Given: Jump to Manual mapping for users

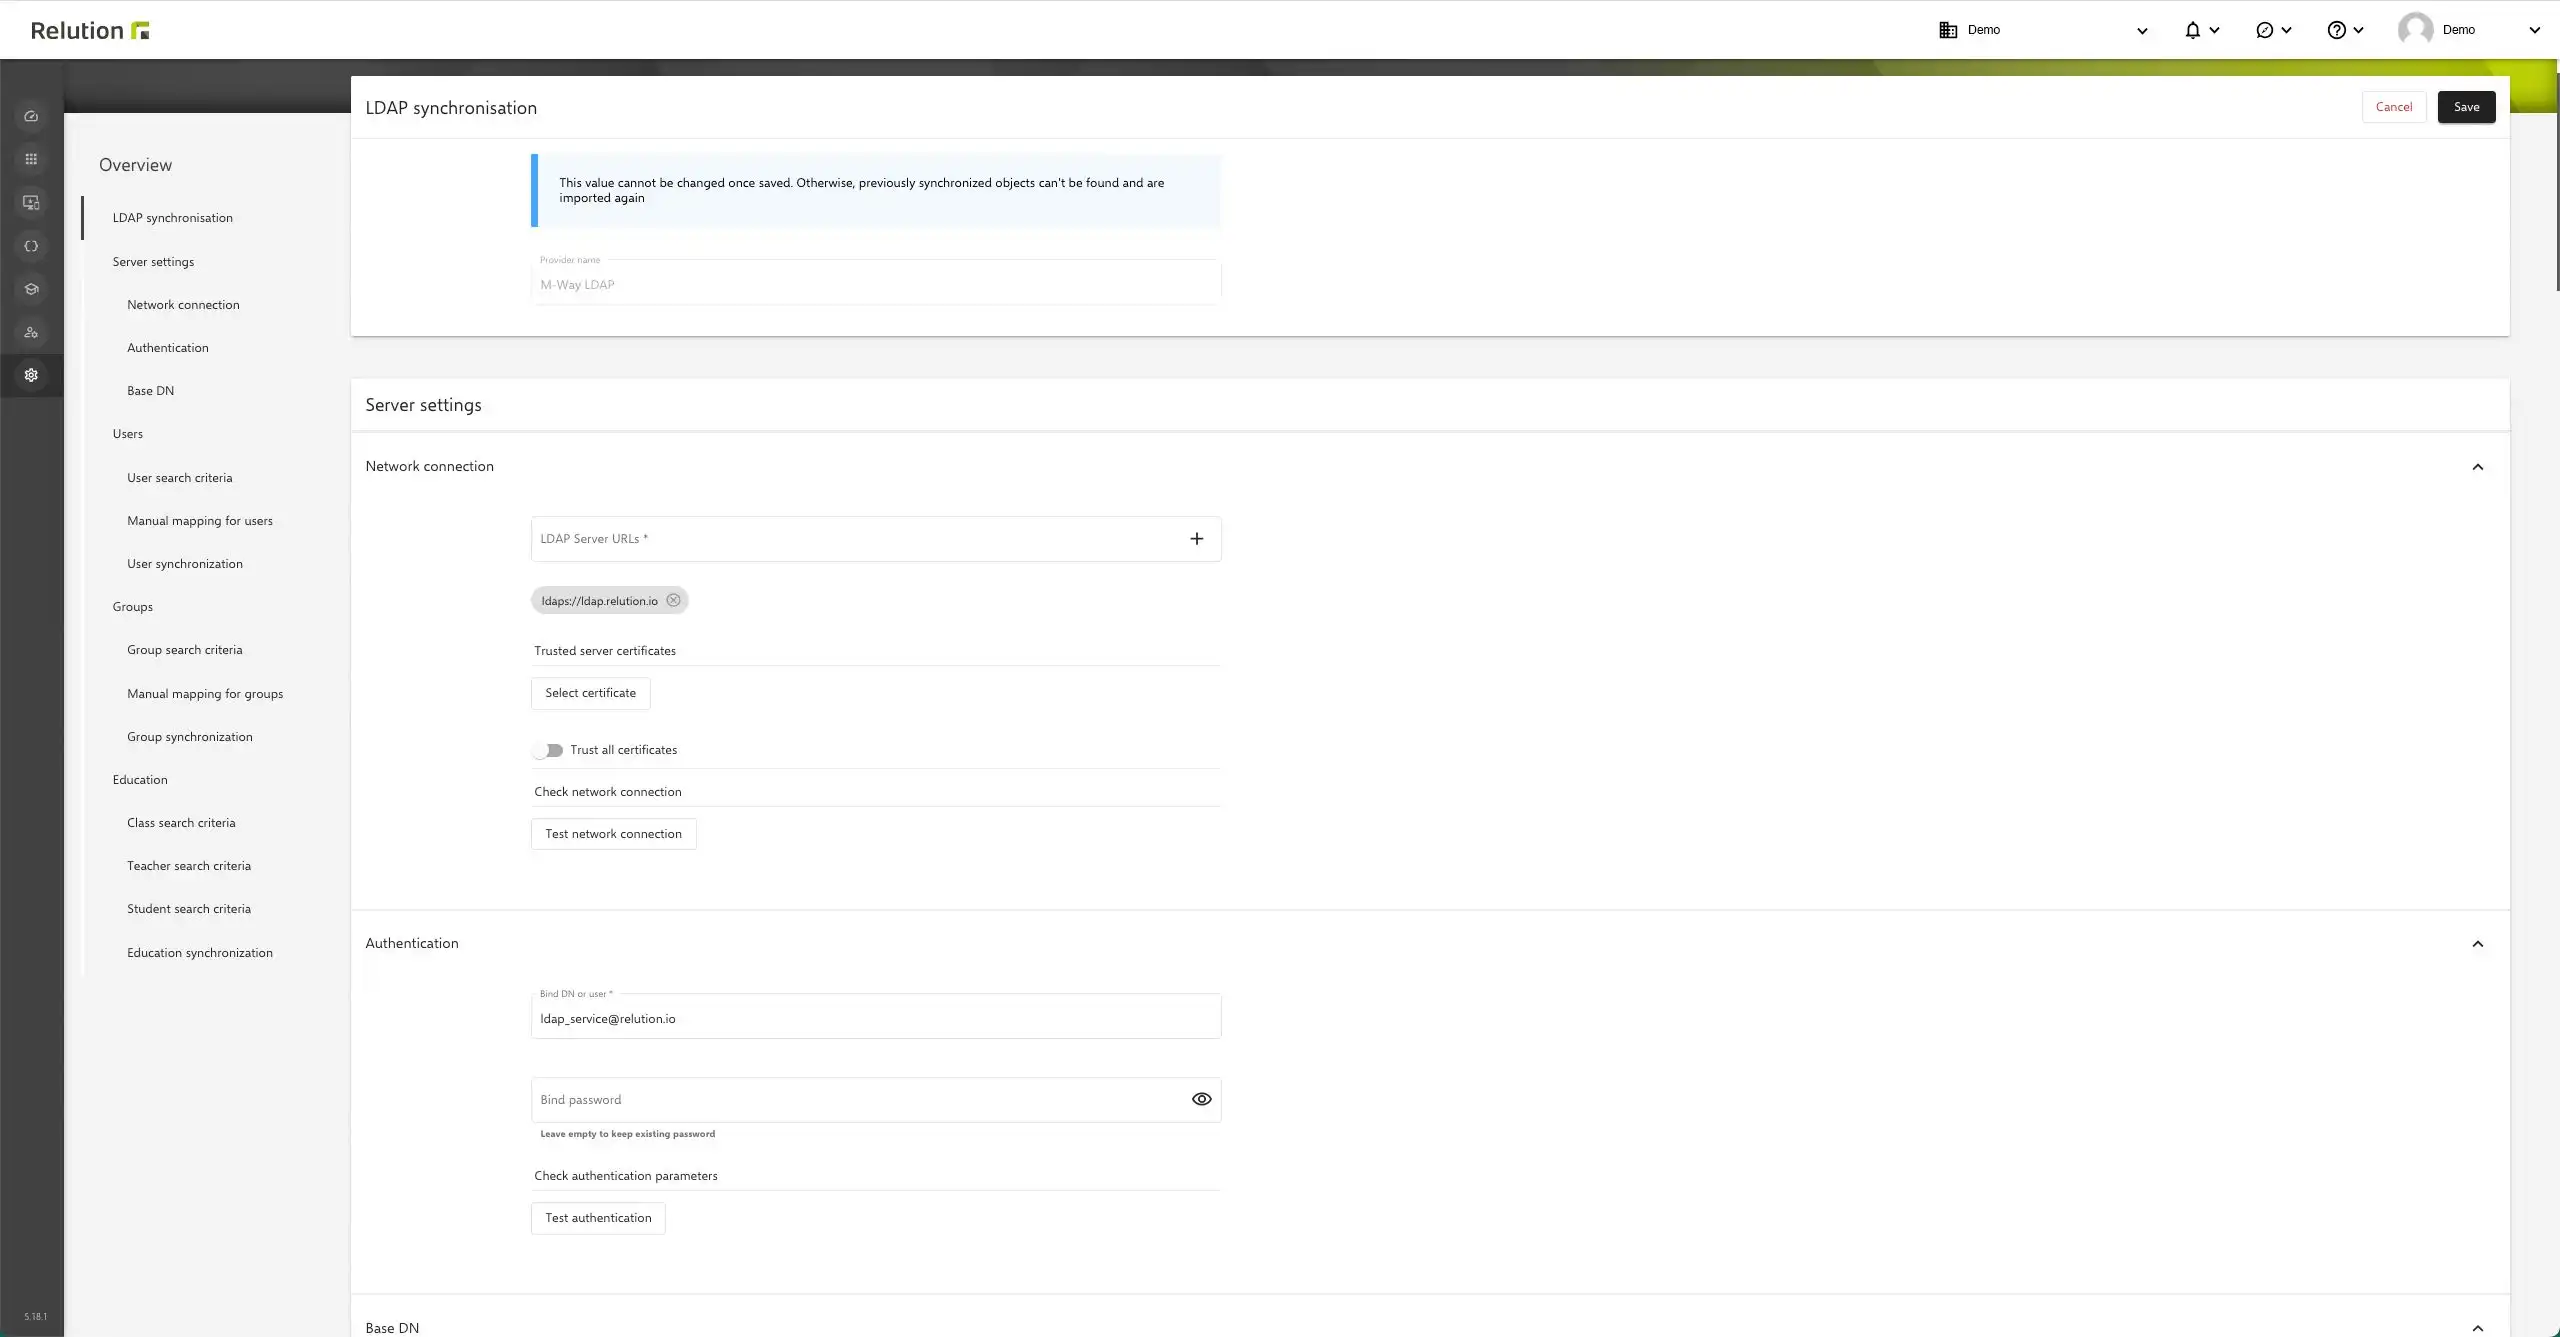Looking at the screenshot, I should point(199,521).
